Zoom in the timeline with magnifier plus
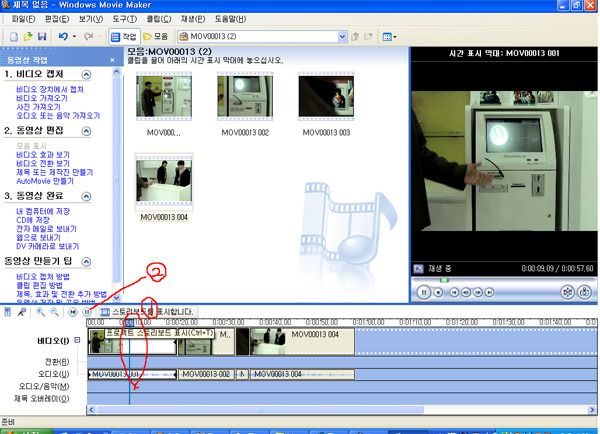The image size is (600, 434). (40, 312)
